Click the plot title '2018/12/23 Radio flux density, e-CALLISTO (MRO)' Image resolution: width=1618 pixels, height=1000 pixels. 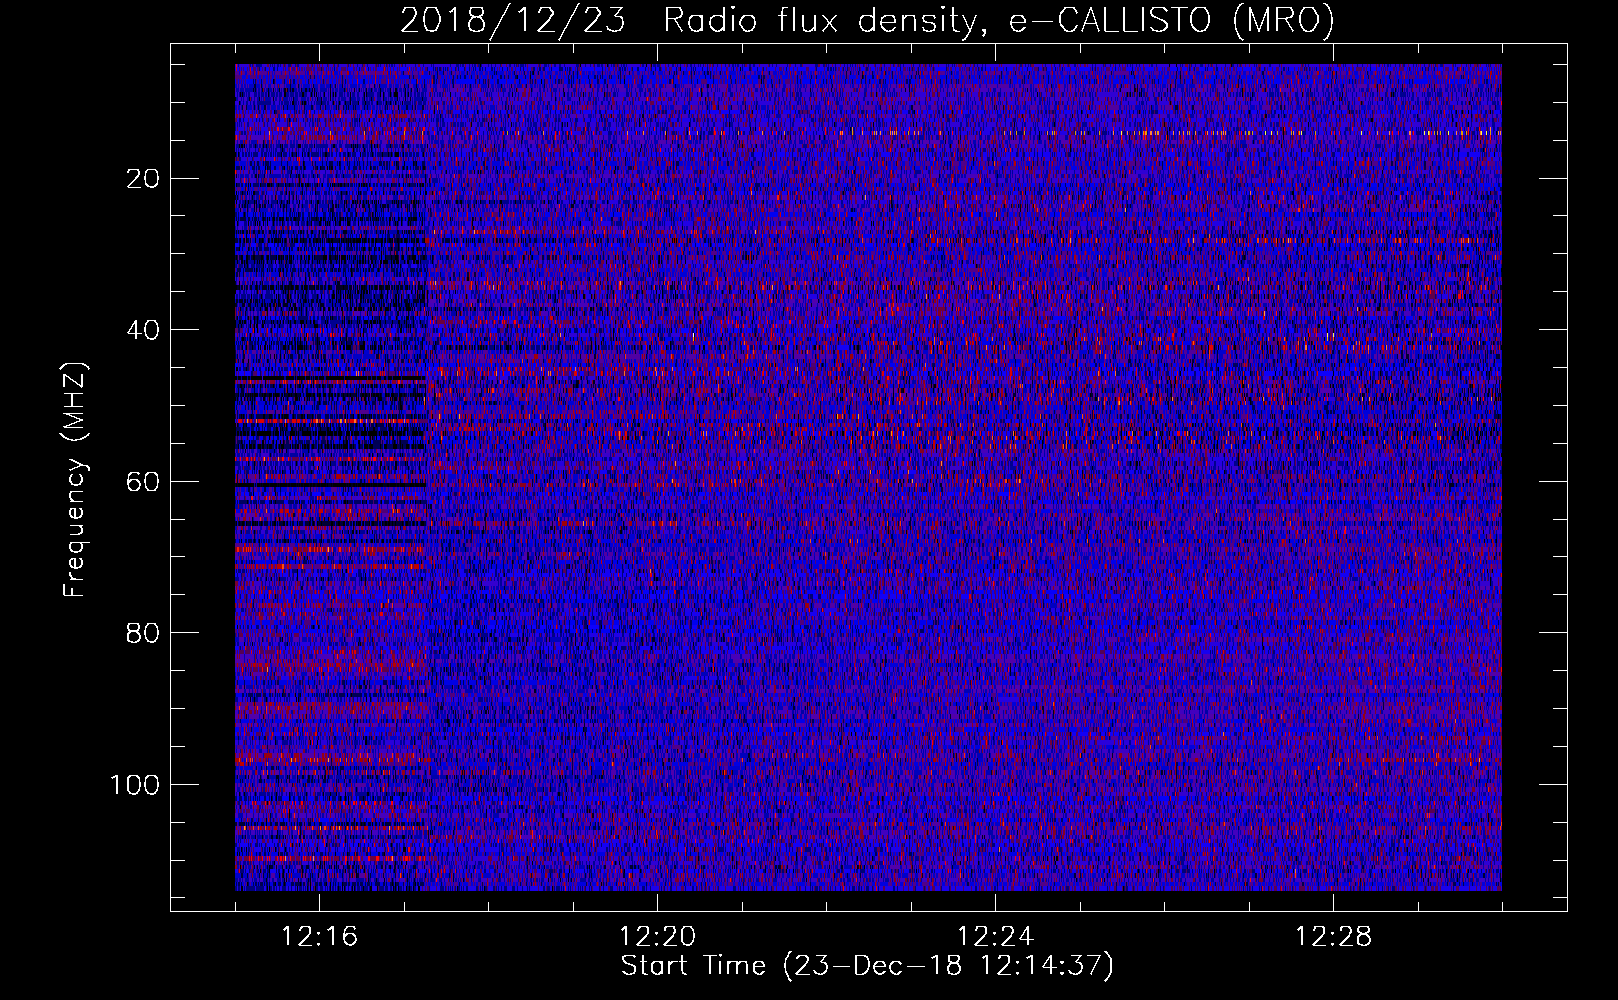coord(867,20)
